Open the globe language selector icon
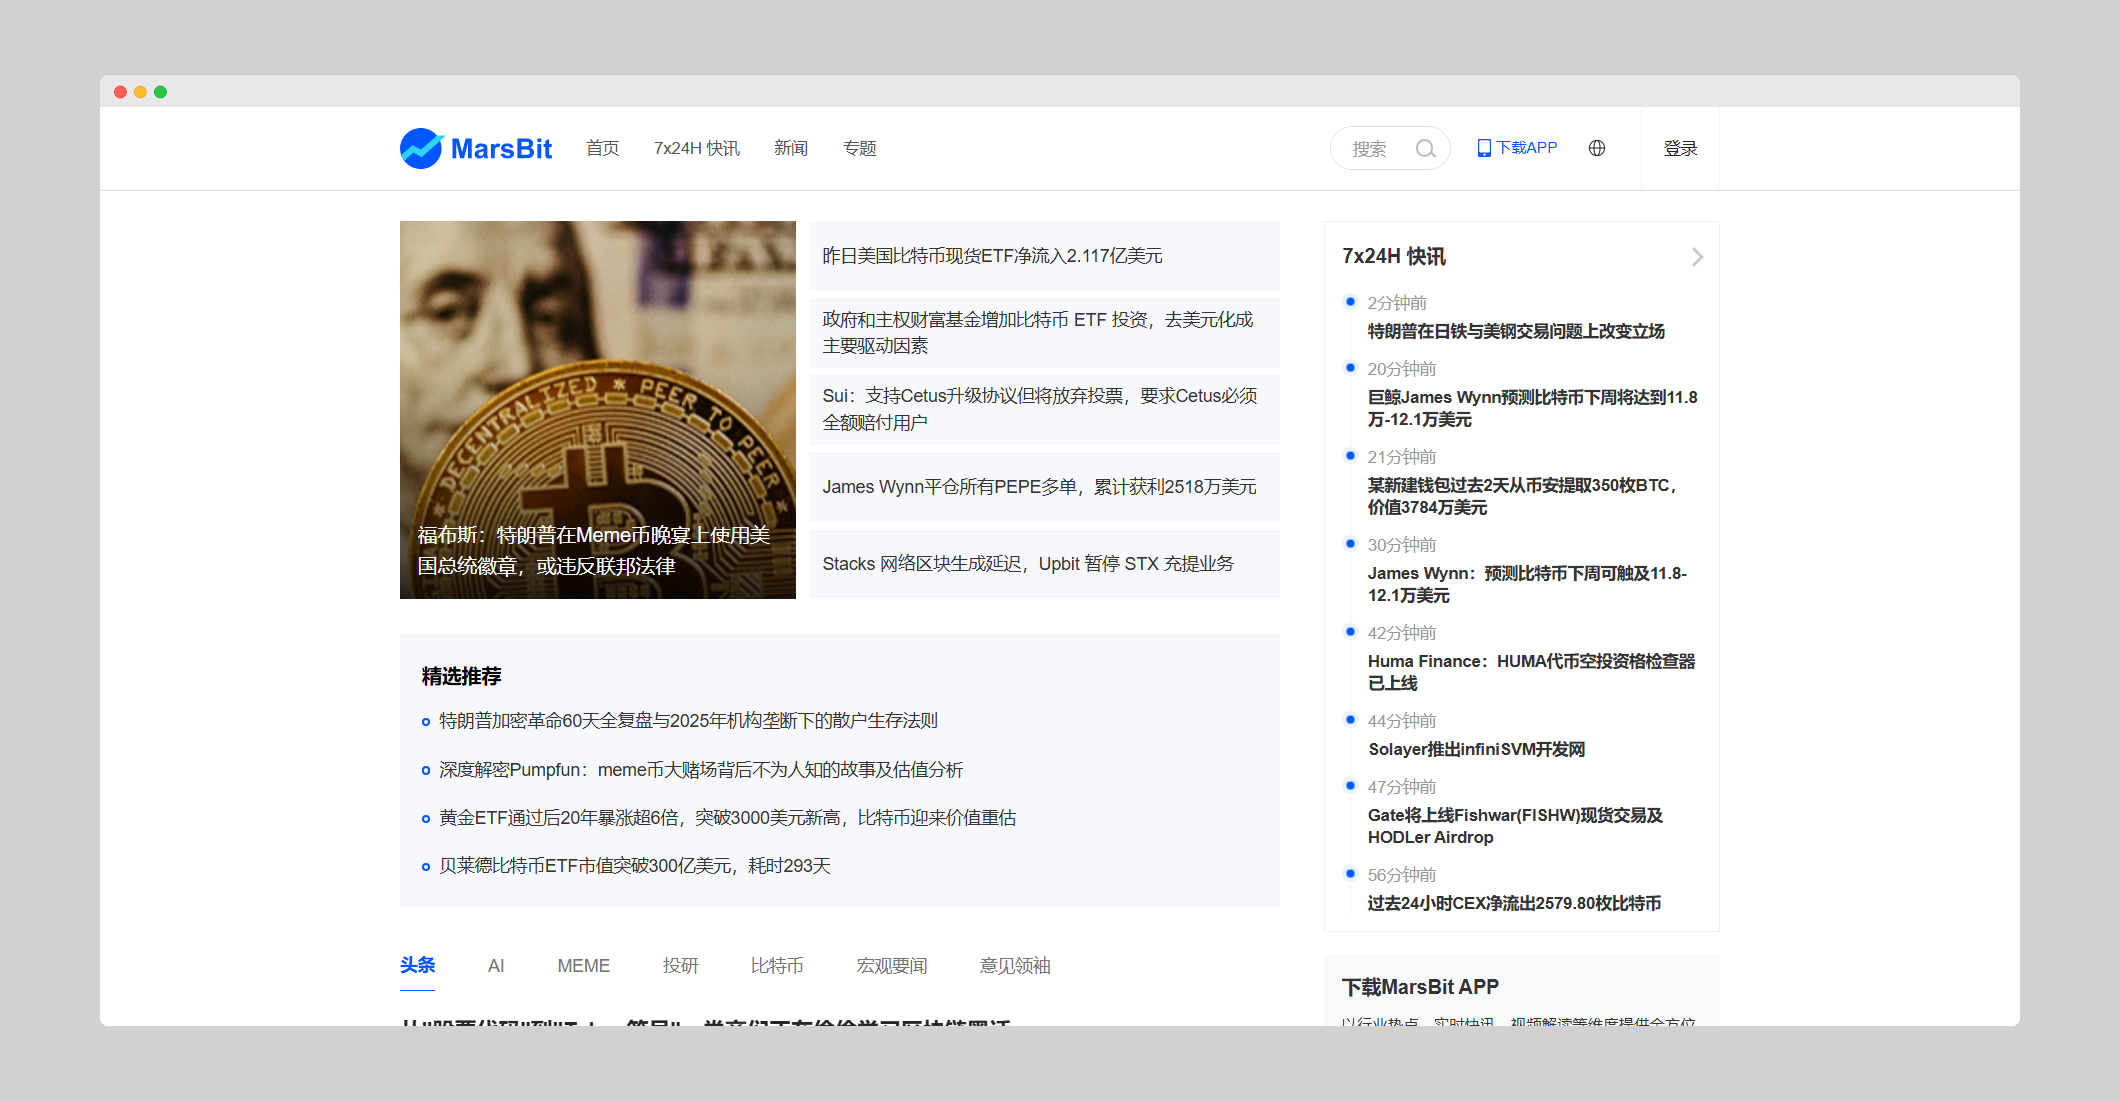2120x1101 pixels. (1597, 148)
